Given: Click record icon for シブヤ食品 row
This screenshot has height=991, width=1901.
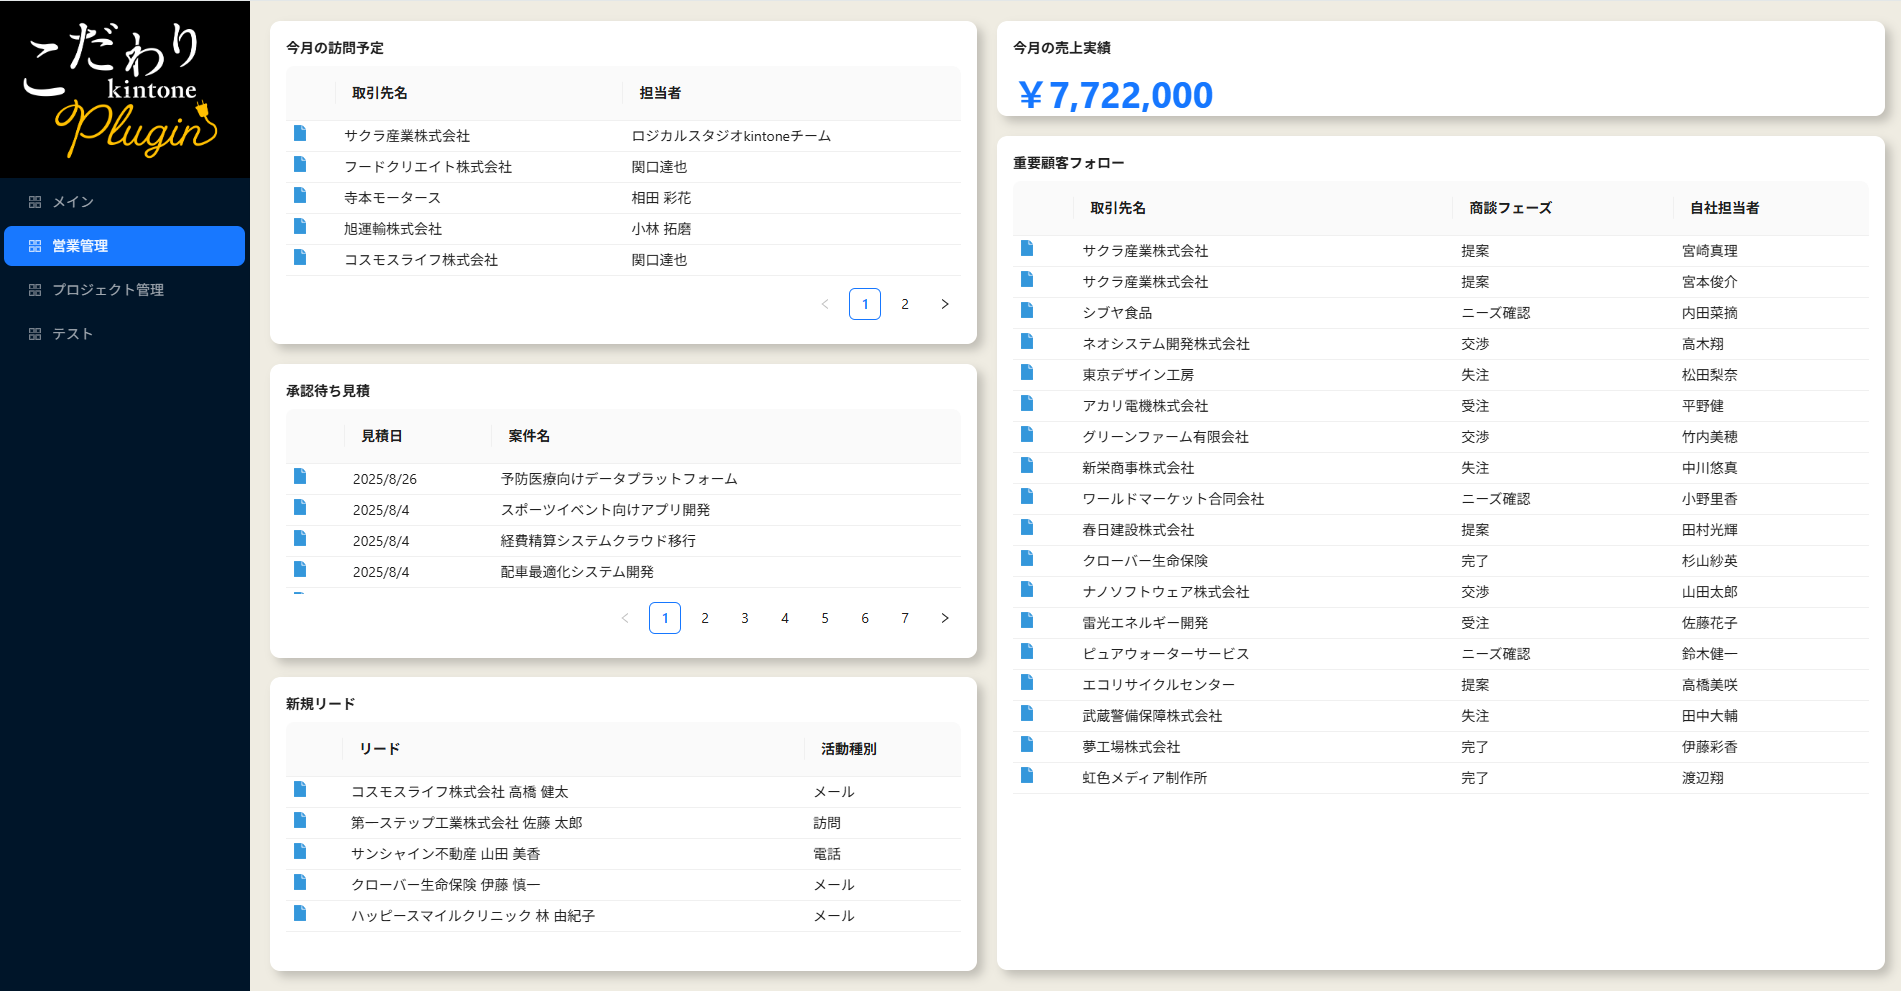Looking at the screenshot, I should (x=1027, y=311).
